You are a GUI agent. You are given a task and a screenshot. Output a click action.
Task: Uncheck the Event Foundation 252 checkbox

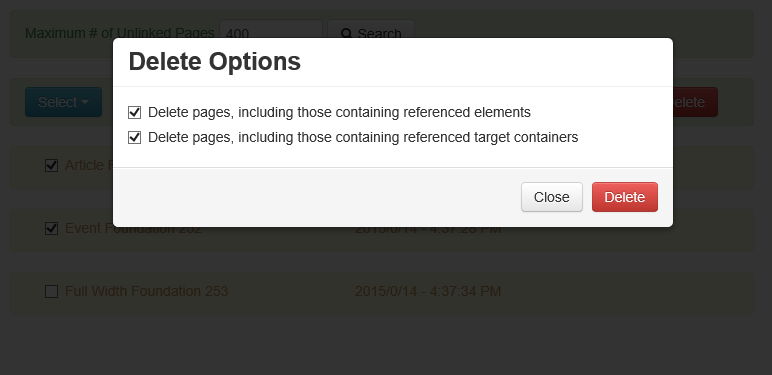pyautogui.click(x=51, y=228)
